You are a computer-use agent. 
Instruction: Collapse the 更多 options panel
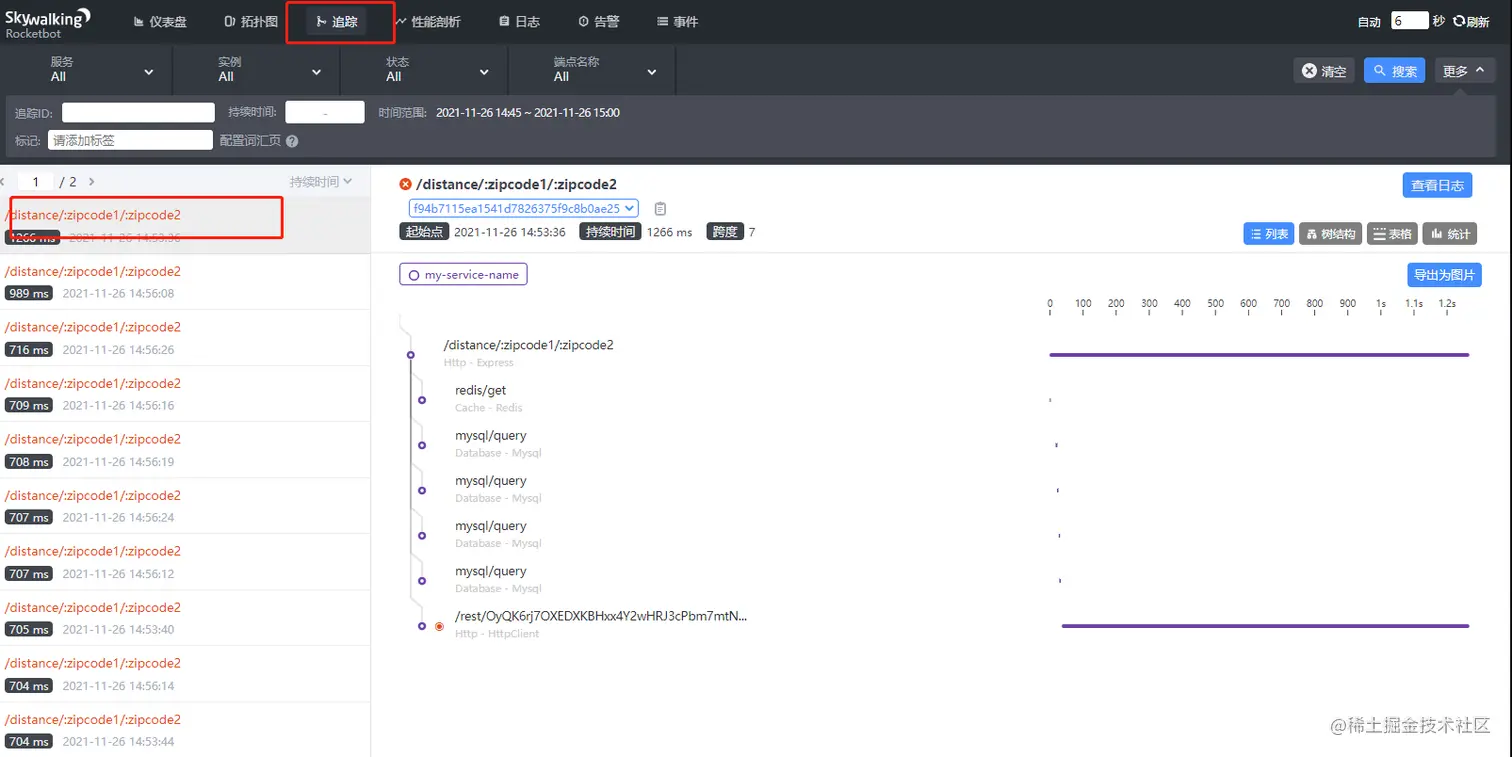[1464, 70]
